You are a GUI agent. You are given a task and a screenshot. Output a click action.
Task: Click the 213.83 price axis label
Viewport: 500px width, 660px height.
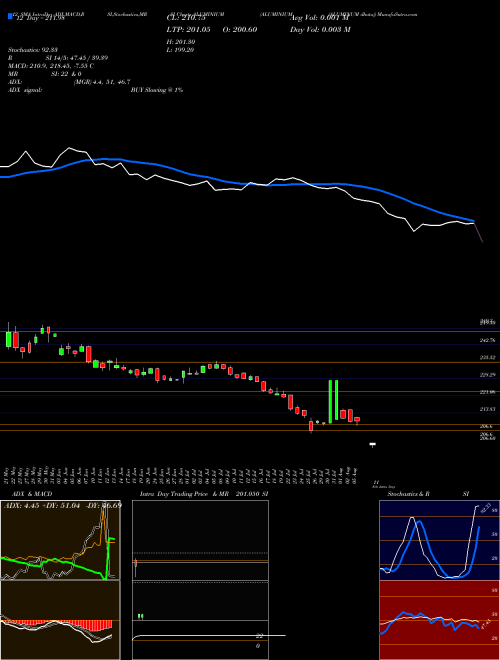pyautogui.click(x=487, y=409)
